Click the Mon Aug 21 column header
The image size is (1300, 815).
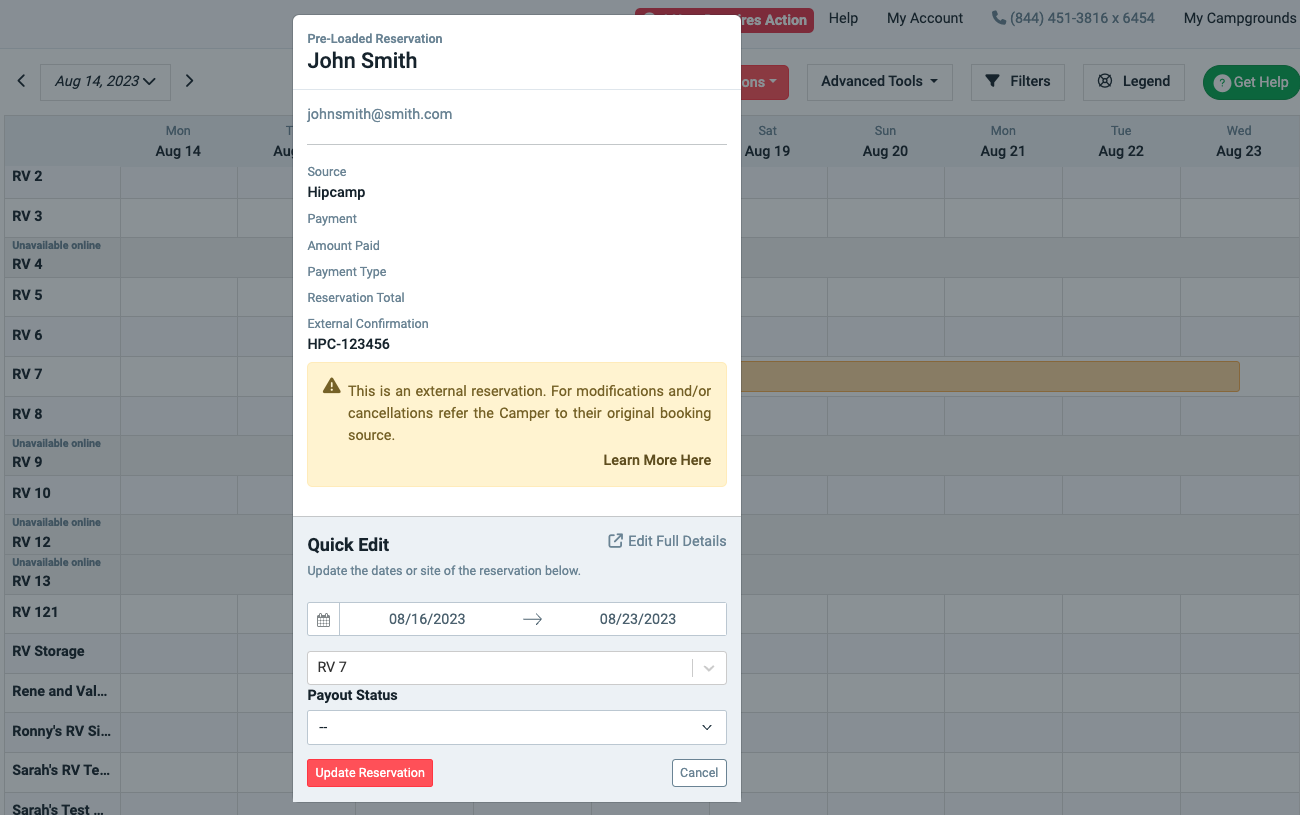click(1003, 141)
